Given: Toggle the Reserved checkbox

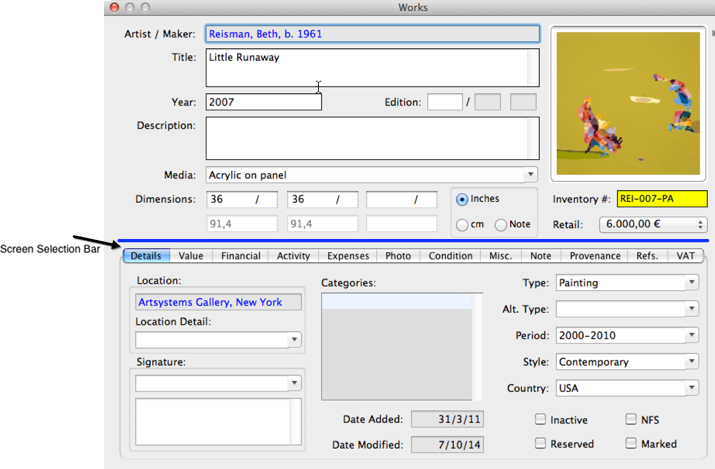Looking at the screenshot, I should 541,443.
